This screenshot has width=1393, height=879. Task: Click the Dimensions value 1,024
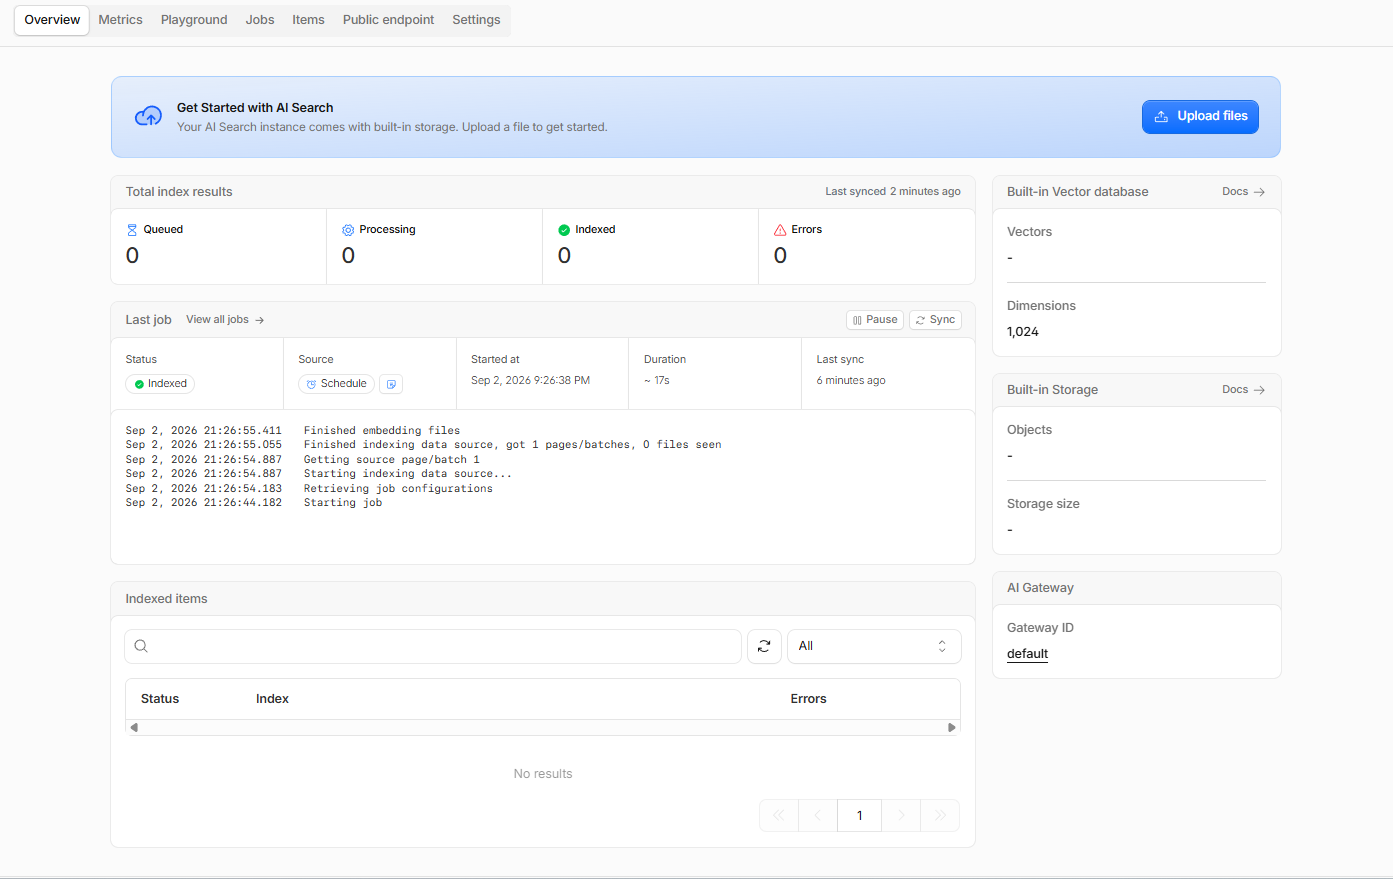(x=1023, y=332)
